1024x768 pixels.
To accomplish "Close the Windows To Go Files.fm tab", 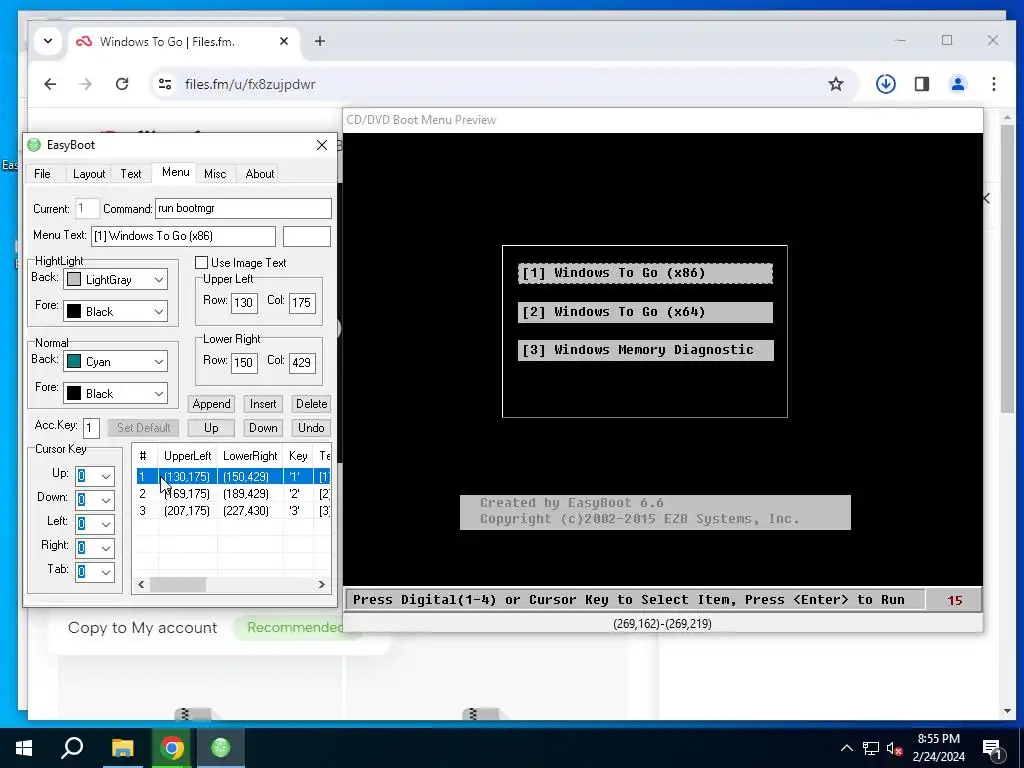I will click(283, 41).
